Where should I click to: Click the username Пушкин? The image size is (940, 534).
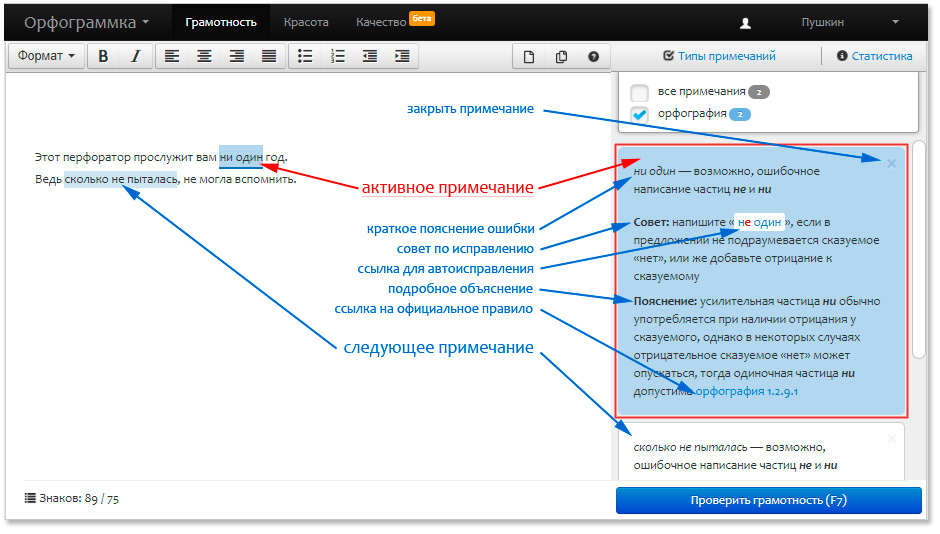[822, 22]
